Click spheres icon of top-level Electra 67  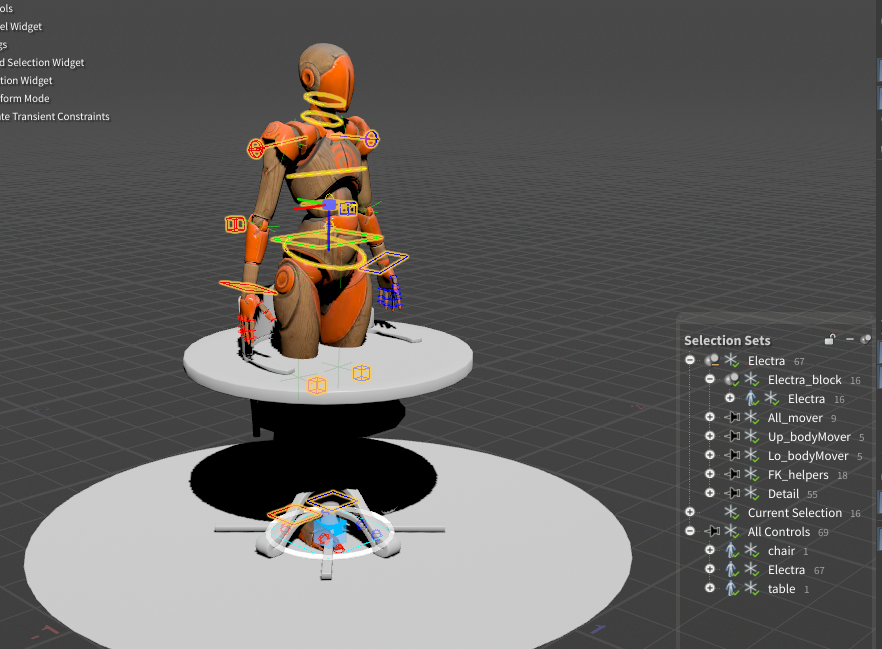pyautogui.click(x=712, y=360)
